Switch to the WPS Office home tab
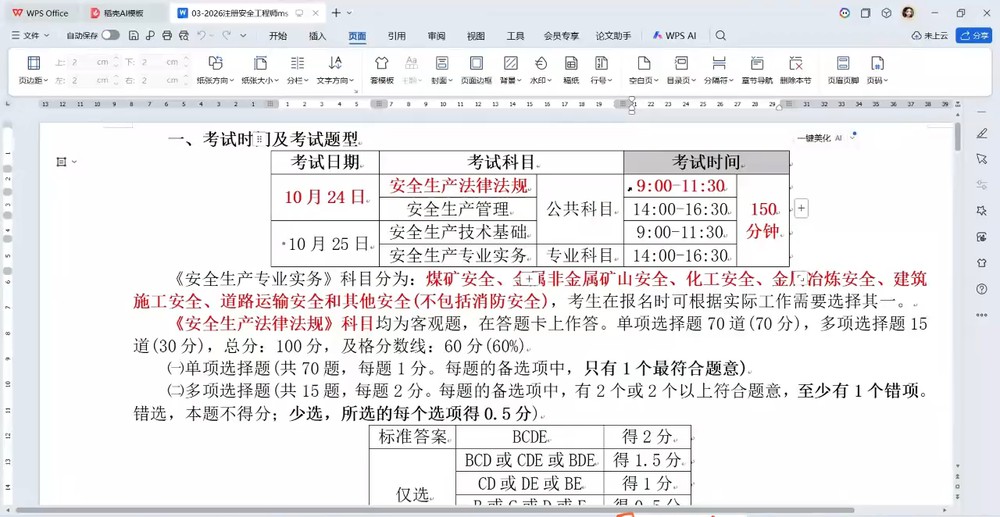Image resolution: width=1000 pixels, height=517 pixels. [40, 13]
